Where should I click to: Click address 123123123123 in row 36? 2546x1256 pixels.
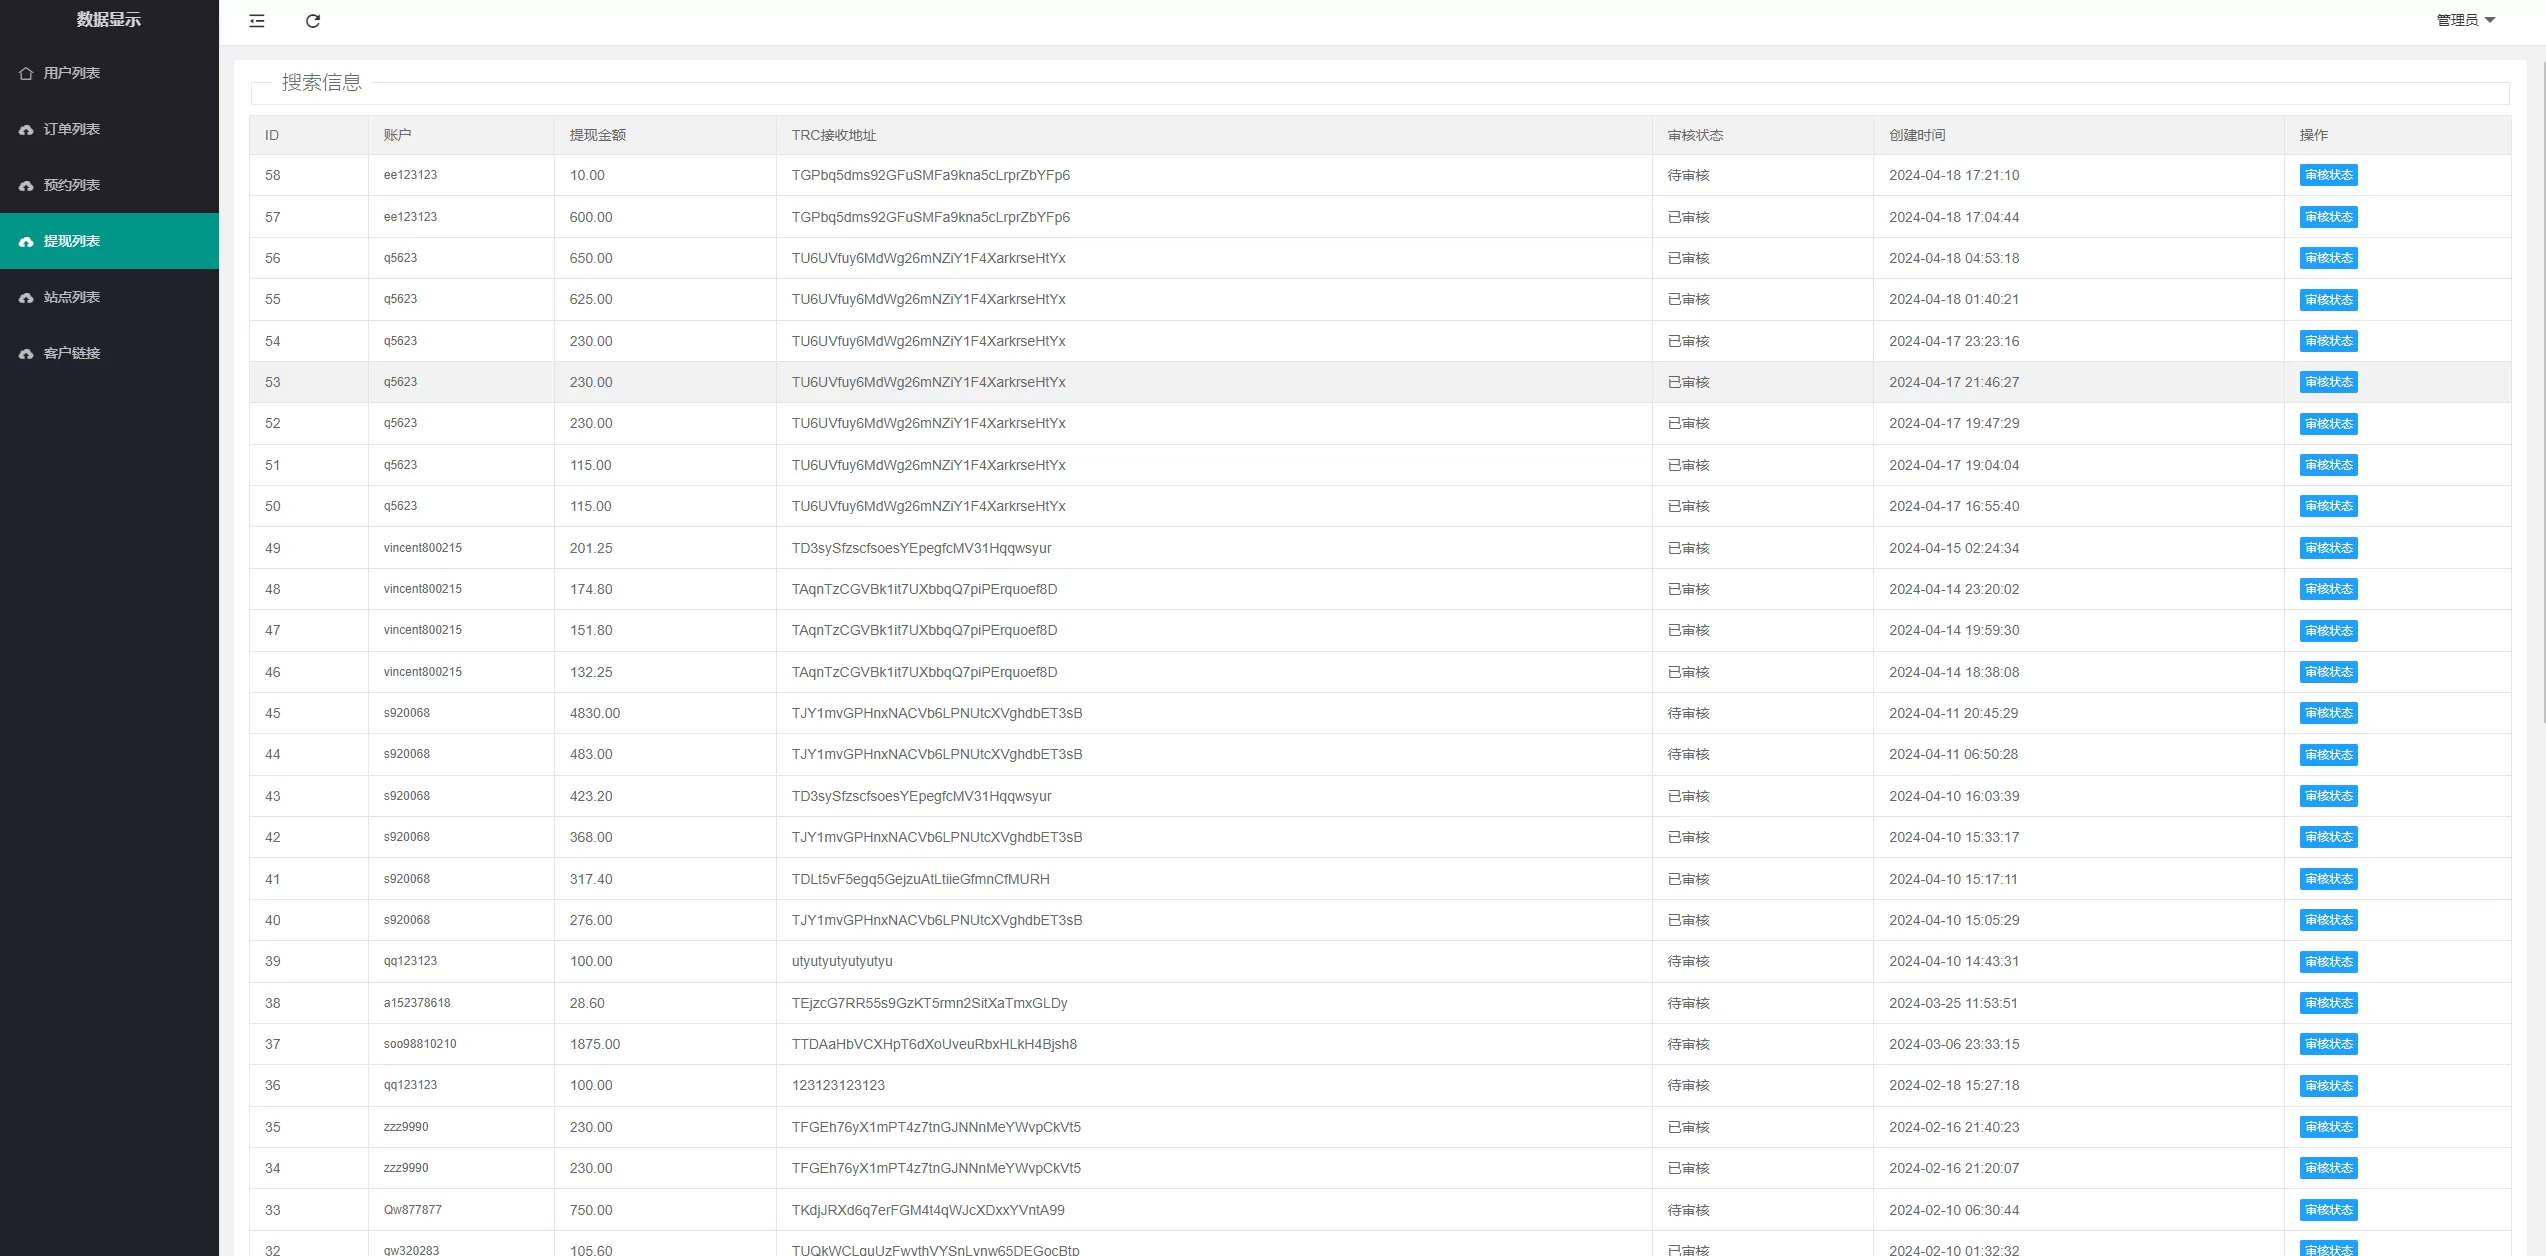pos(838,1085)
